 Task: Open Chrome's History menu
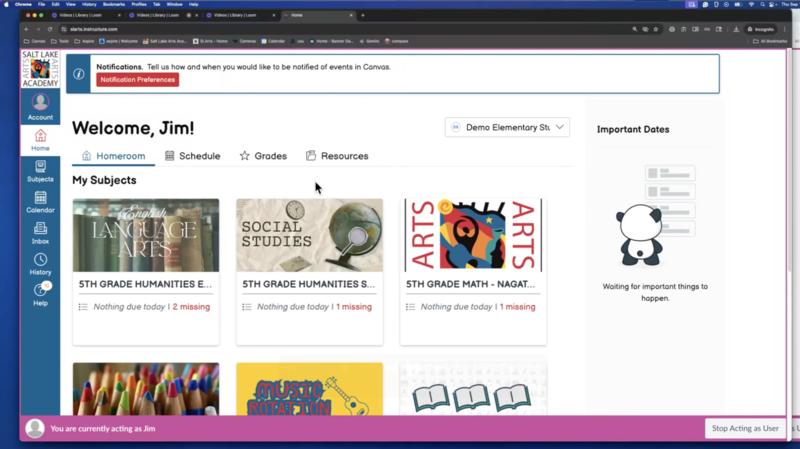(89, 4)
